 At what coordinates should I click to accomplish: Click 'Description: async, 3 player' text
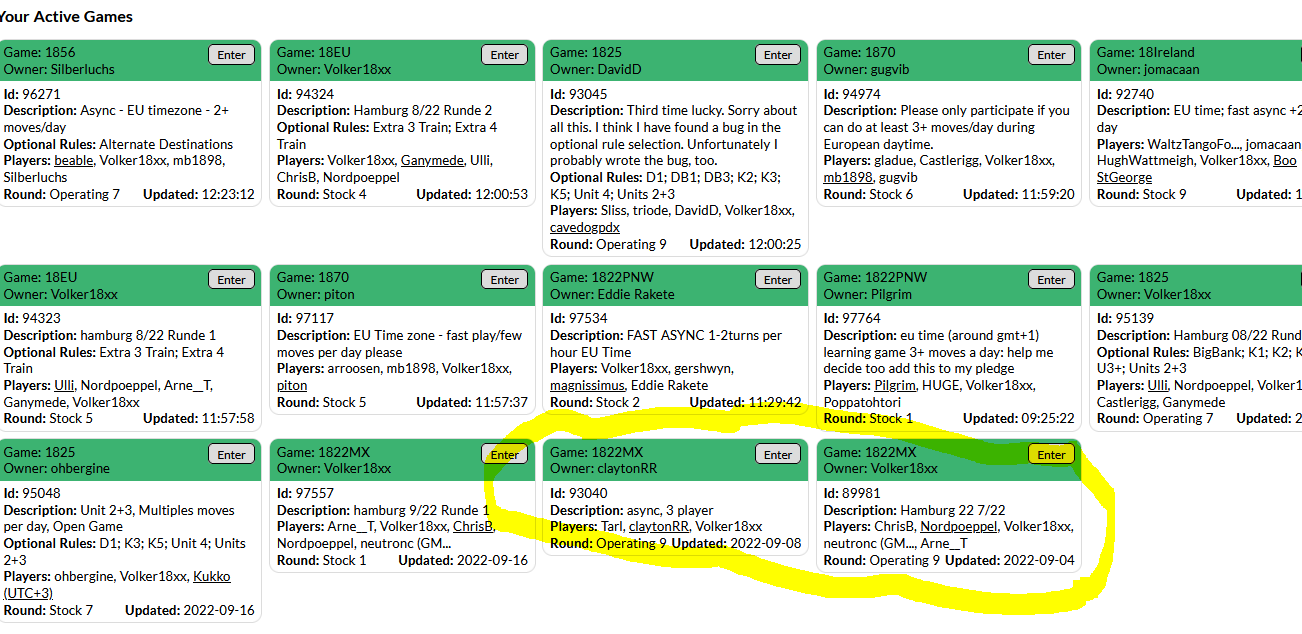coord(632,511)
